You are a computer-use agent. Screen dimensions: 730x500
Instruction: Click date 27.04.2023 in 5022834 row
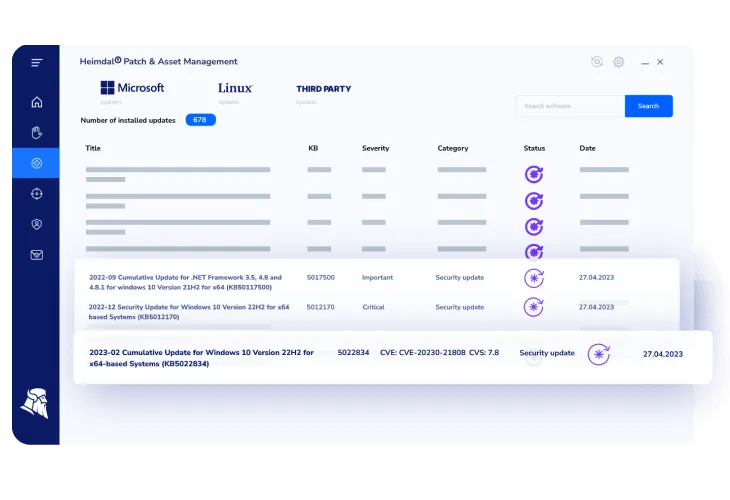(x=663, y=354)
